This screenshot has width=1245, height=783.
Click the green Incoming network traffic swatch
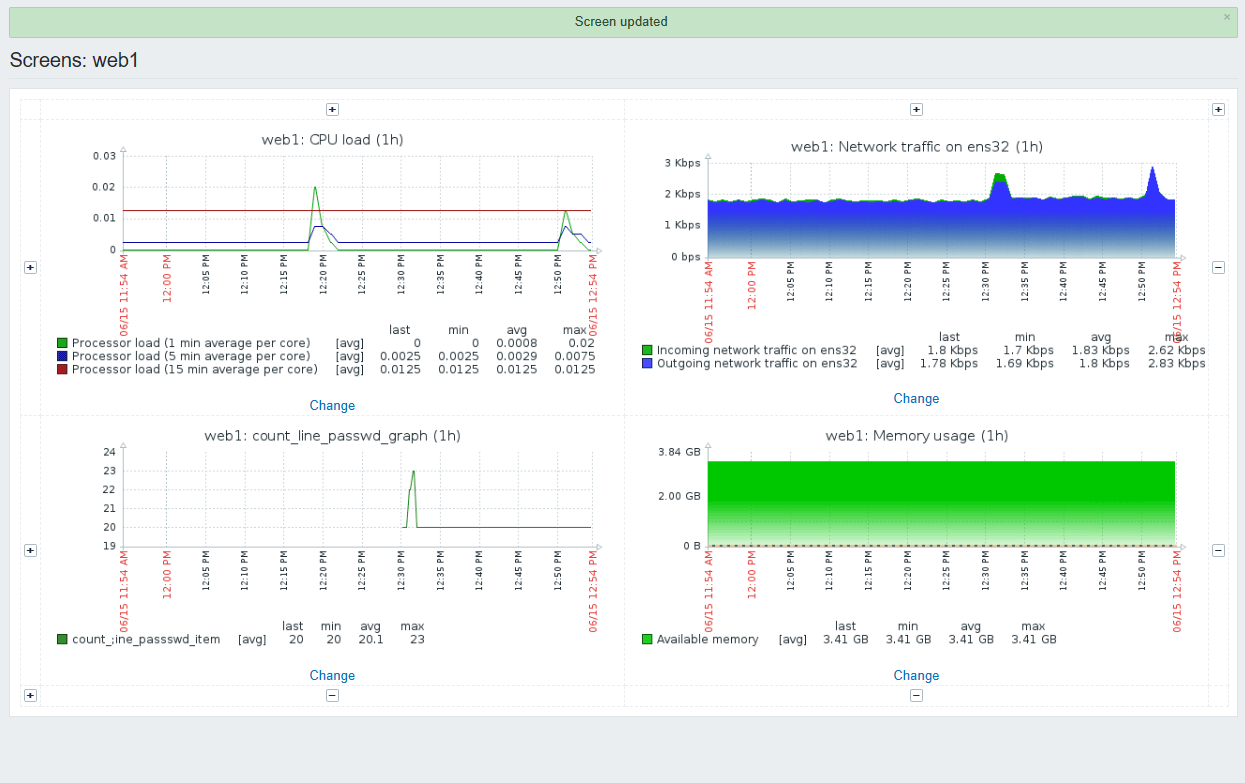point(647,350)
